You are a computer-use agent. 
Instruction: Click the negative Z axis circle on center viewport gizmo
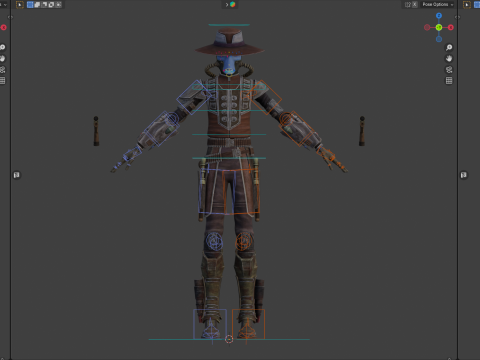point(439,39)
